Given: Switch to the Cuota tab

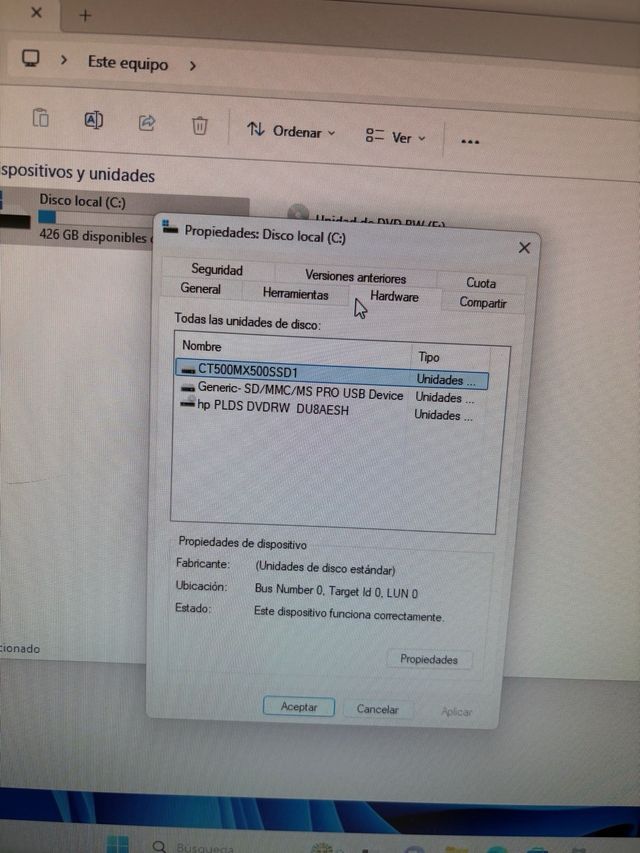Looking at the screenshot, I should tap(481, 283).
